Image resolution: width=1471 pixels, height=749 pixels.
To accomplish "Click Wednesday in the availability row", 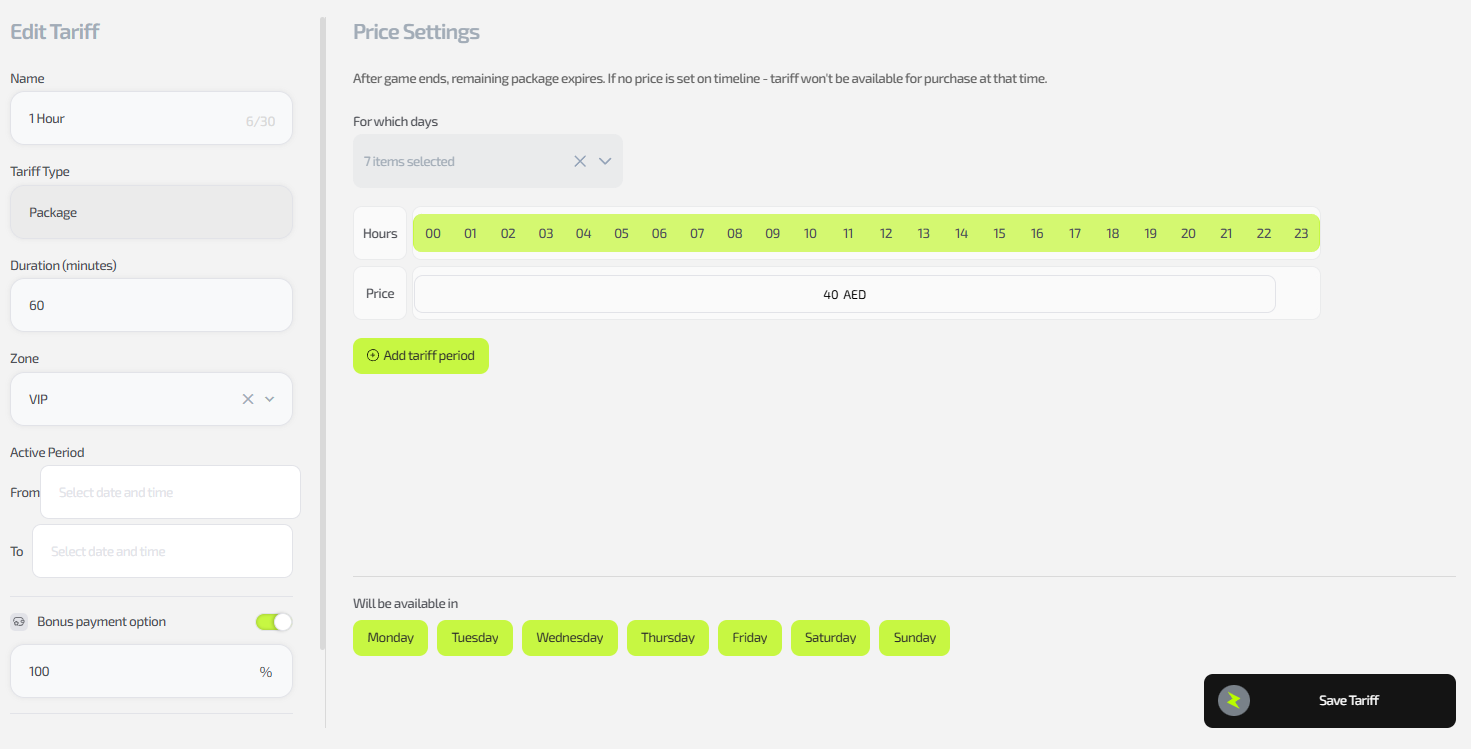I will click(569, 638).
